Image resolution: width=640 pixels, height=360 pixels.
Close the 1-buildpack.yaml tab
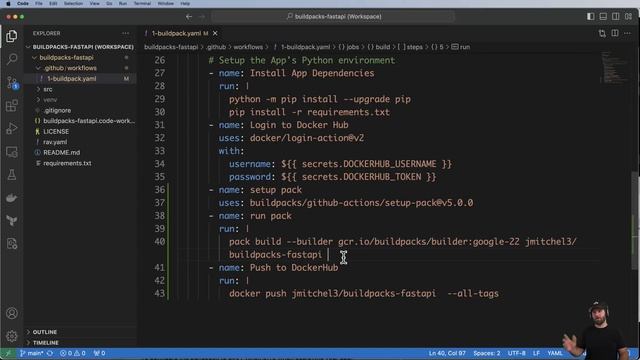click(215, 33)
